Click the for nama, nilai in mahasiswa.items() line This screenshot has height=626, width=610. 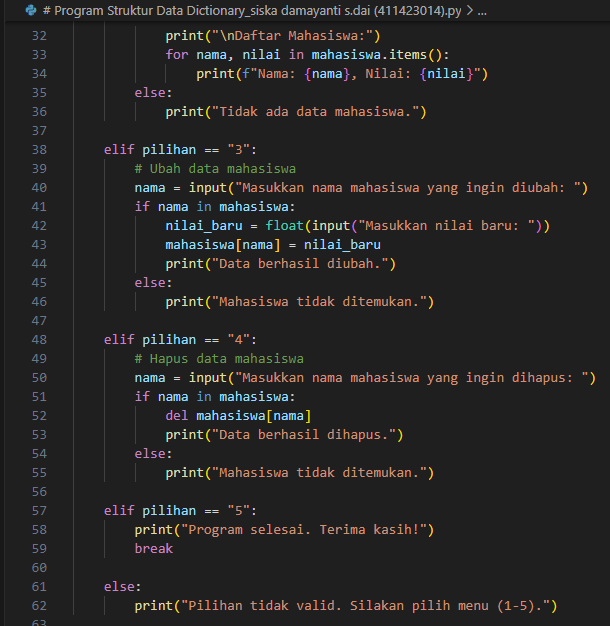pos(307,55)
